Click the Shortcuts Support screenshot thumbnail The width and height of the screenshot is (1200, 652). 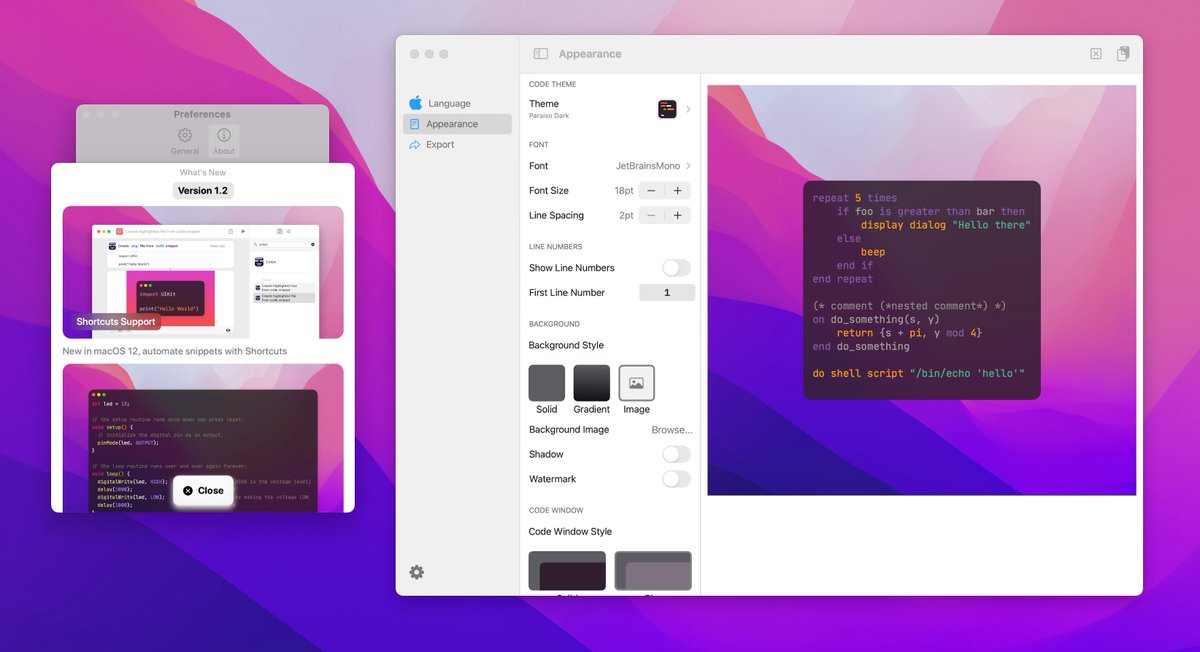[203, 272]
